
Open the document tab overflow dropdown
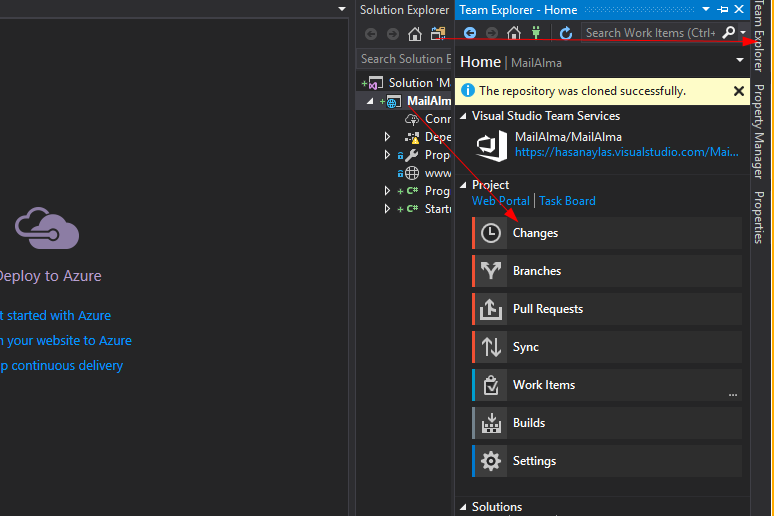[x=342, y=9]
